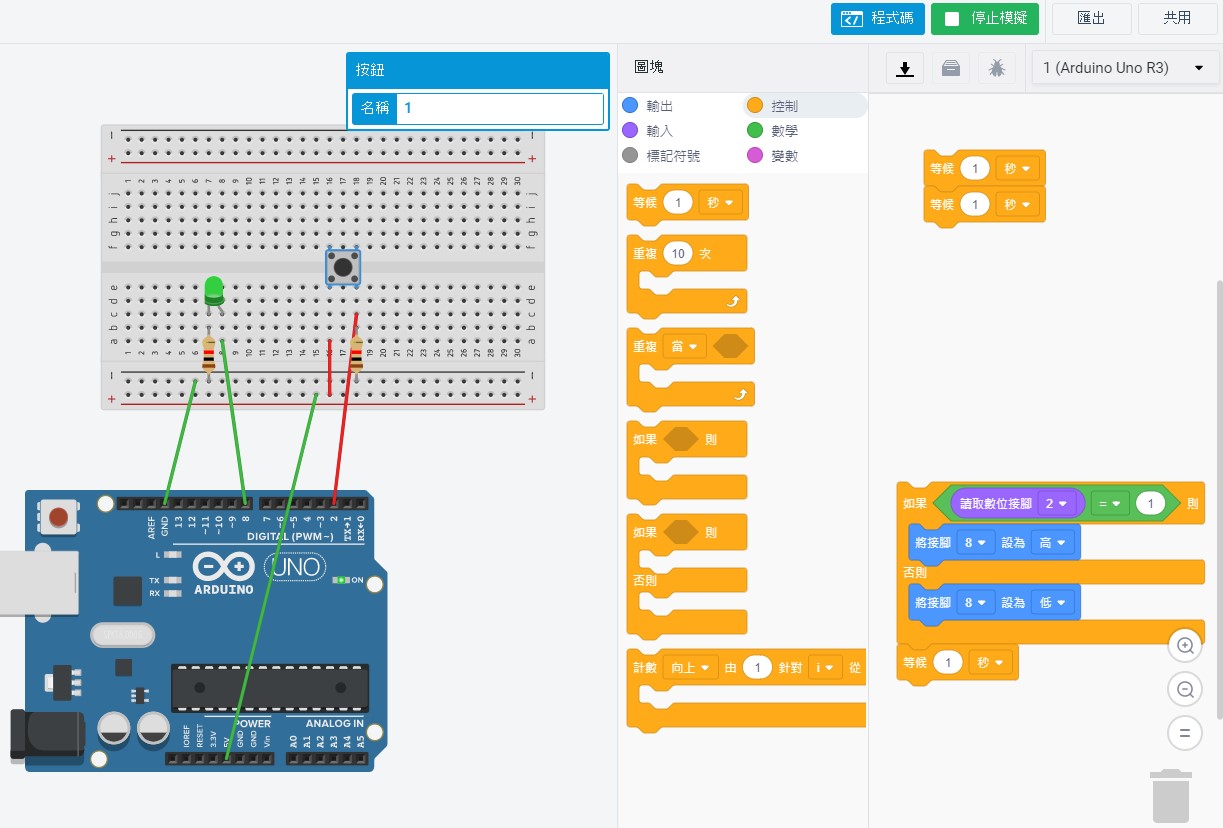Open the libraries icon in the code toolbar
The width and height of the screenshot is (1223, 828).
(x=951, y=68)
